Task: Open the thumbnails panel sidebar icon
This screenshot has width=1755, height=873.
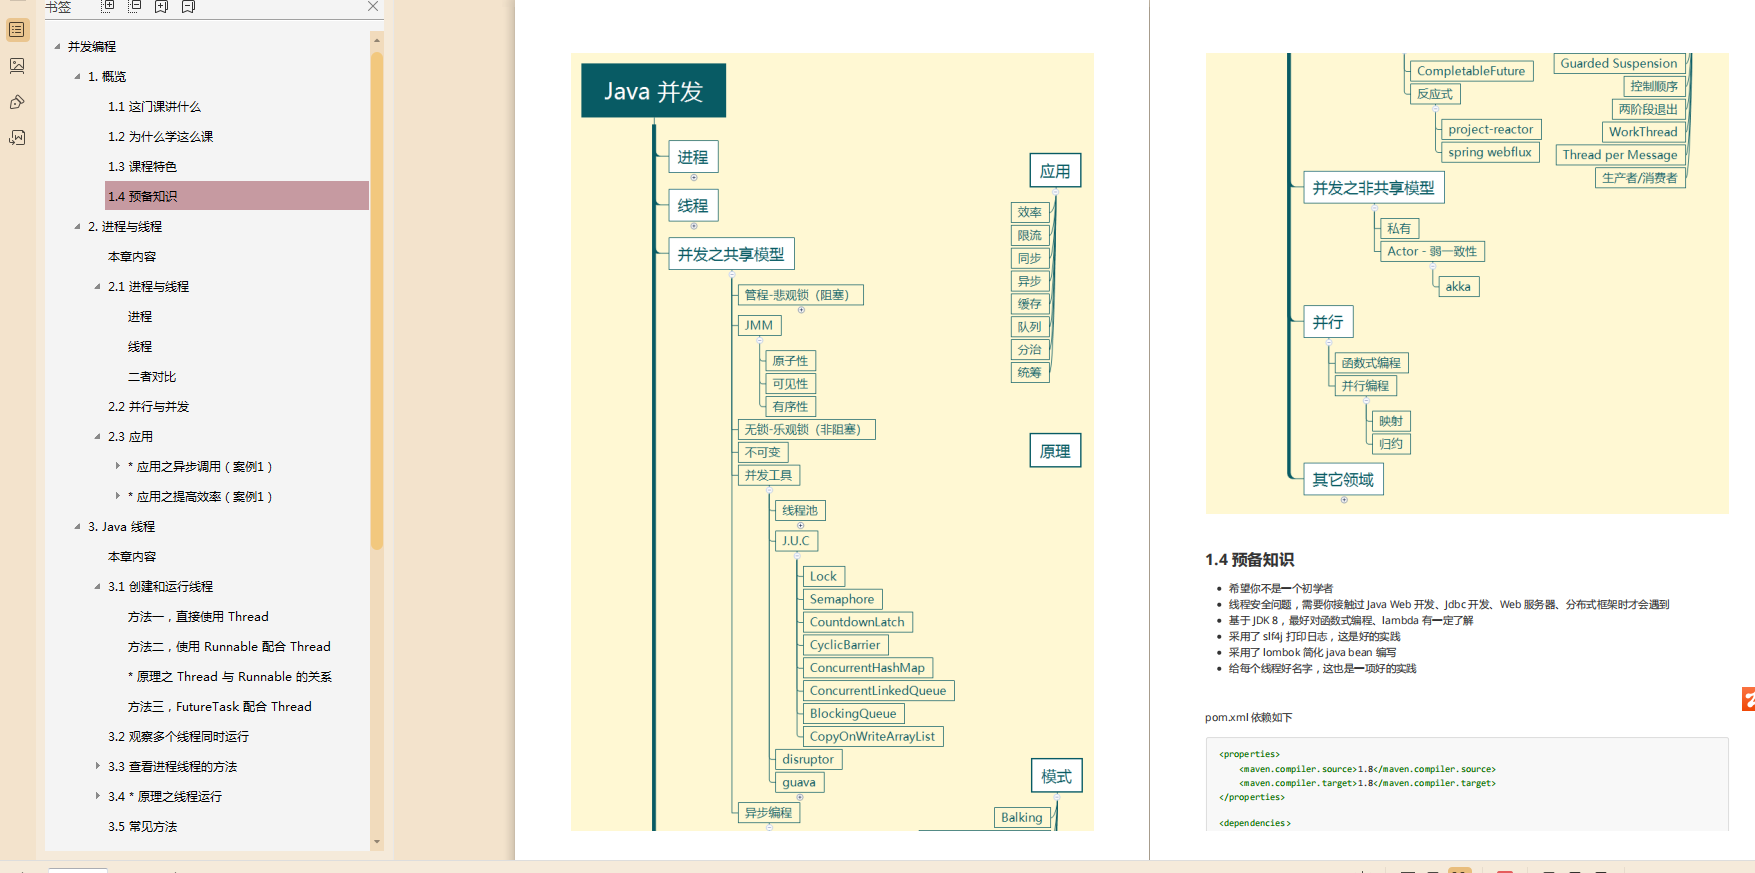Action: click(17, 66)
